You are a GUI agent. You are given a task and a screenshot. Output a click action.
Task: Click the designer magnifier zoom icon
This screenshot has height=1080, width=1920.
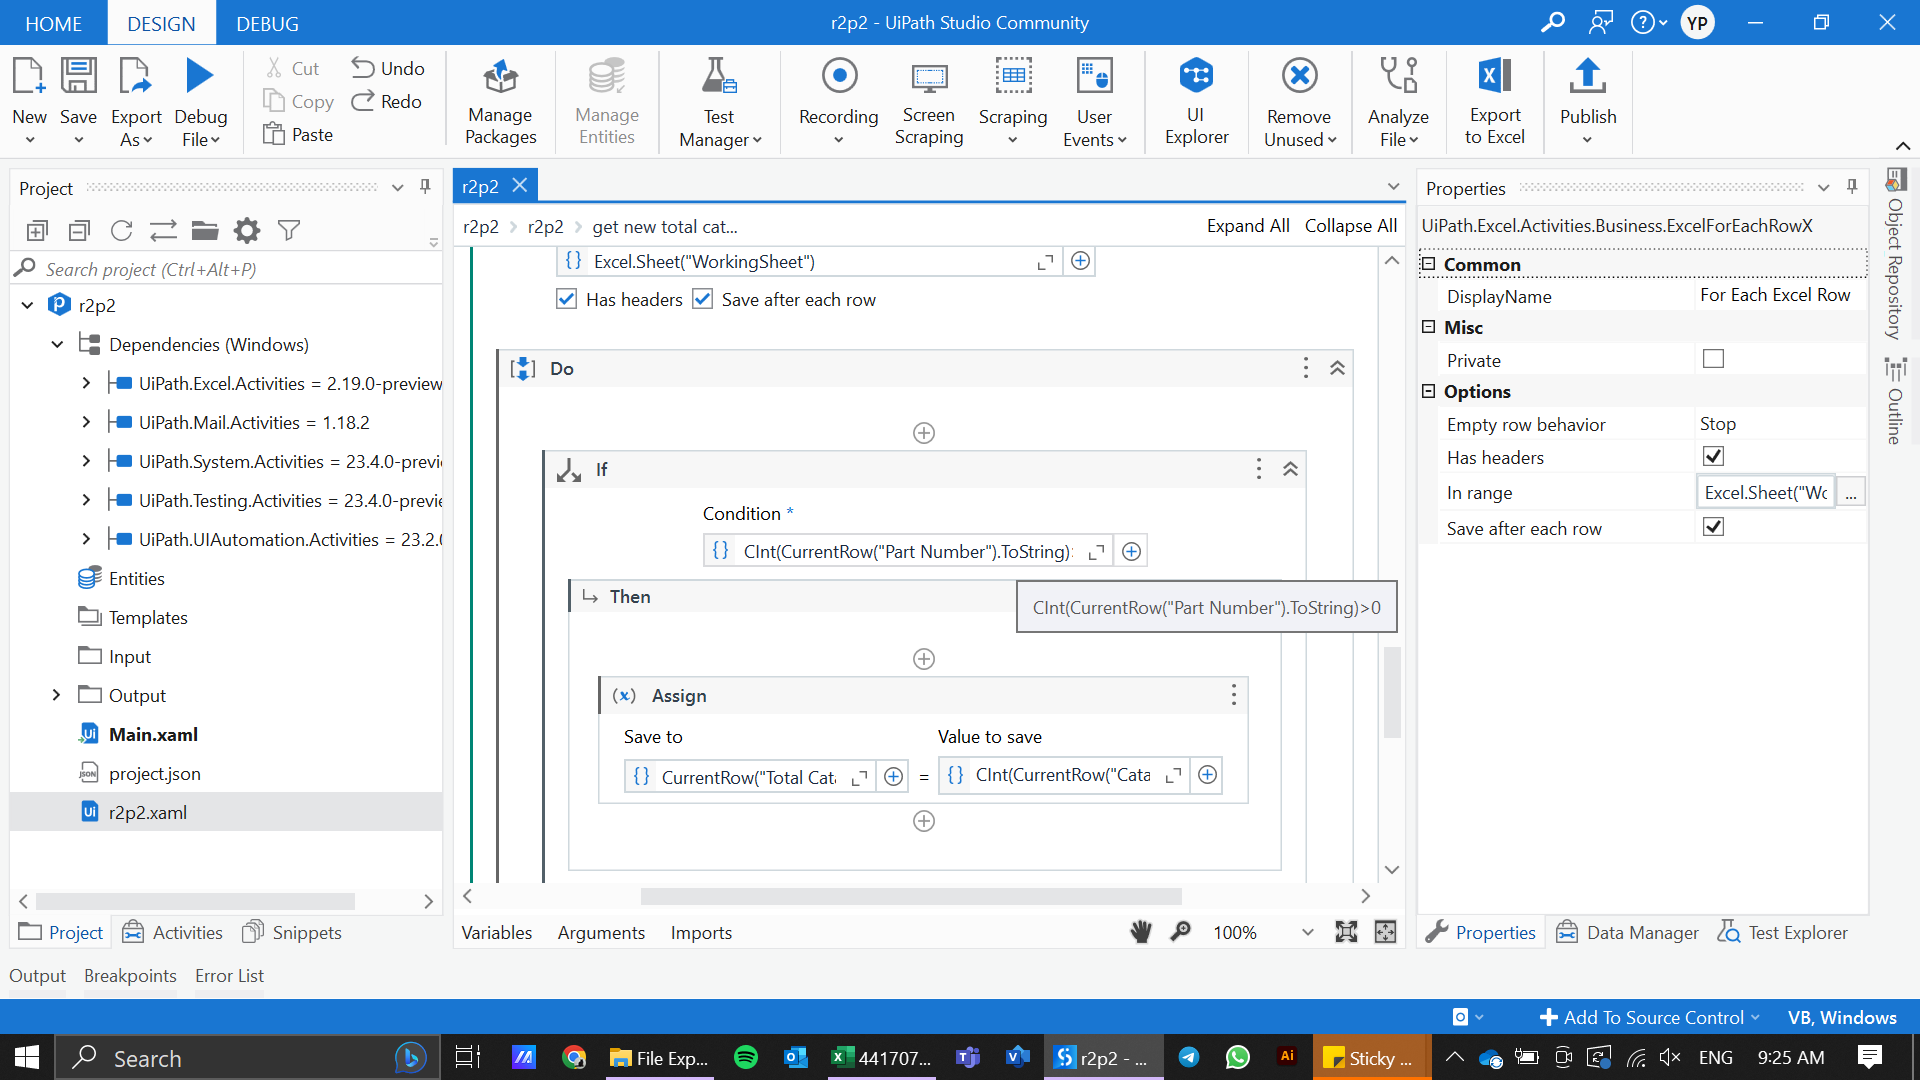coord(1181,932)
